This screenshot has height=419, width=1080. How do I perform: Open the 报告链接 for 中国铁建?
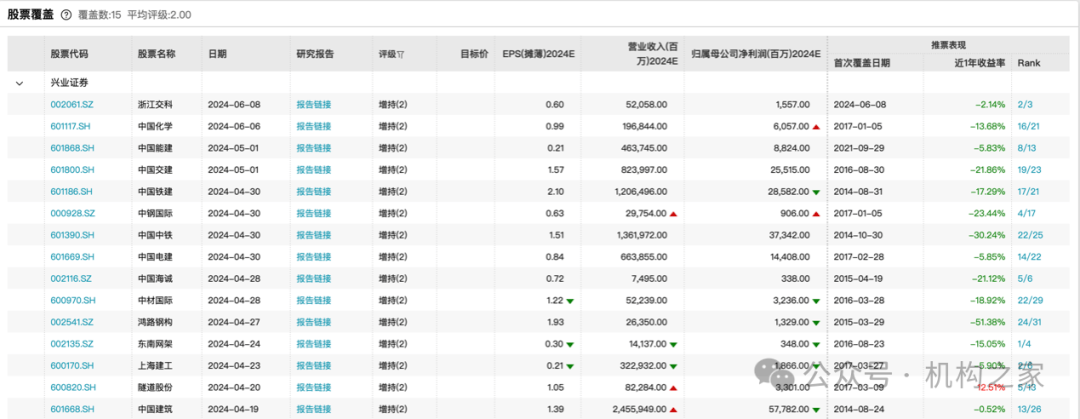point(313,192)
